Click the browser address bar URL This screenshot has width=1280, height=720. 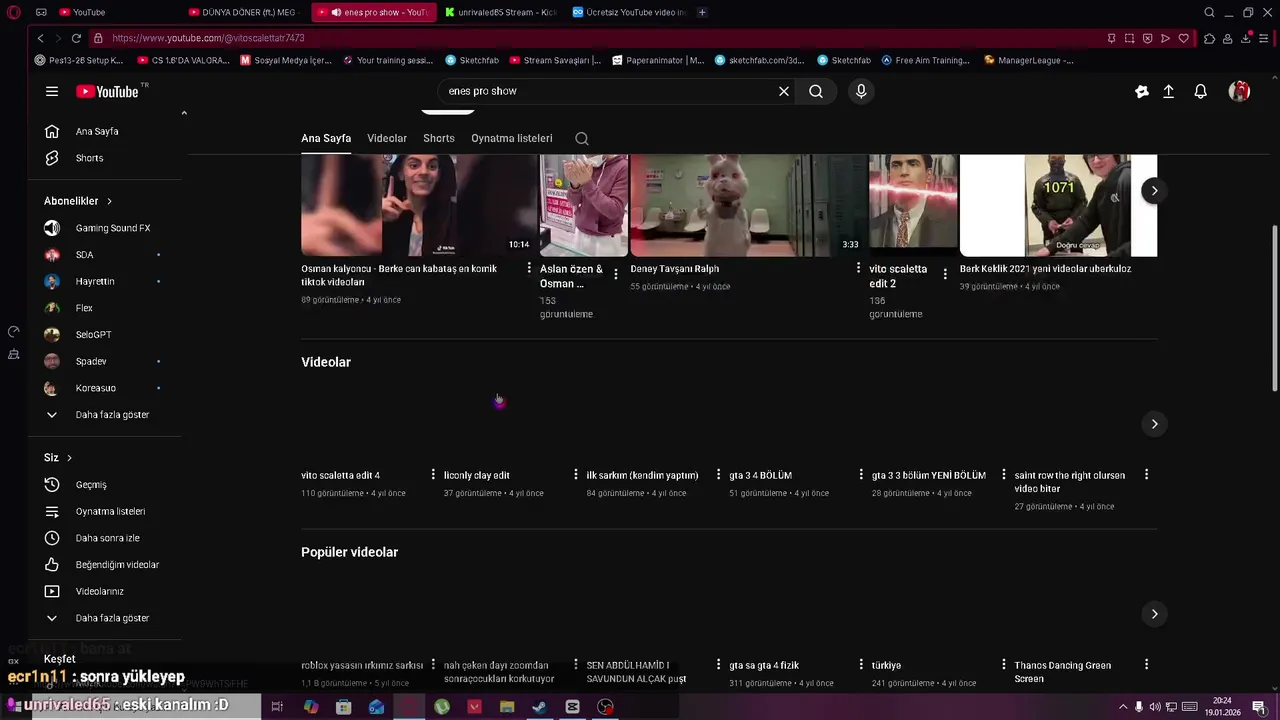[x=208, y=38]
